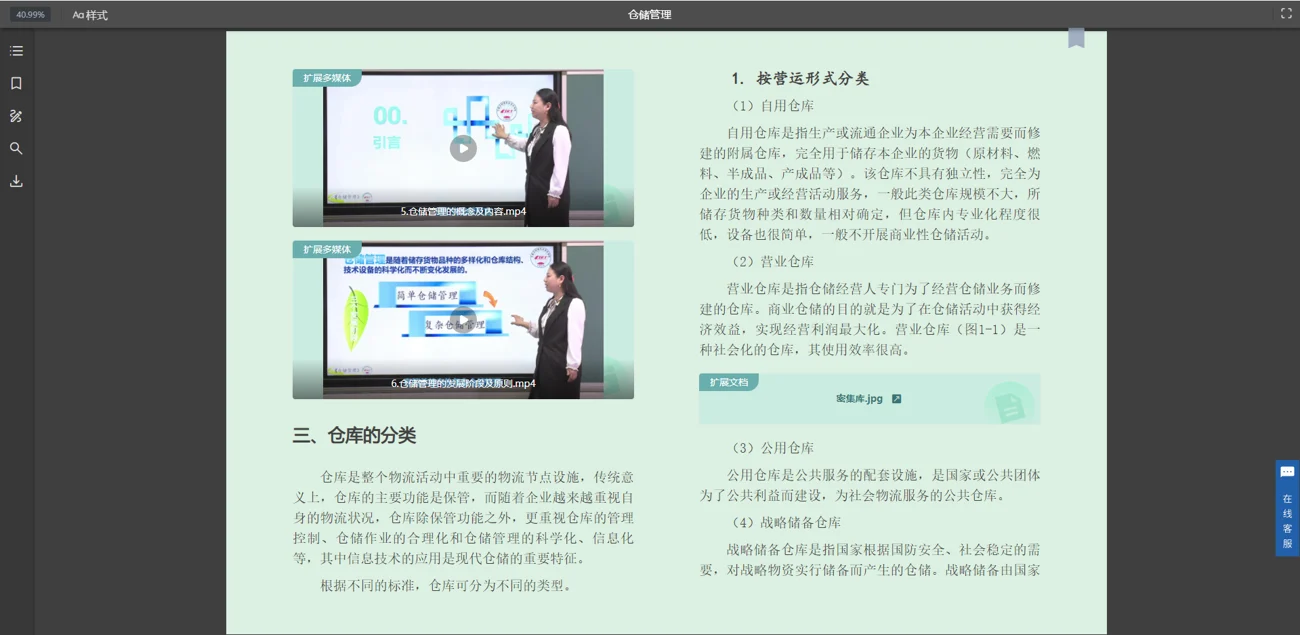Click the heading 三、仓库的分类
The width and height of the screenshot is (1300, 635).
click(354, 435)
